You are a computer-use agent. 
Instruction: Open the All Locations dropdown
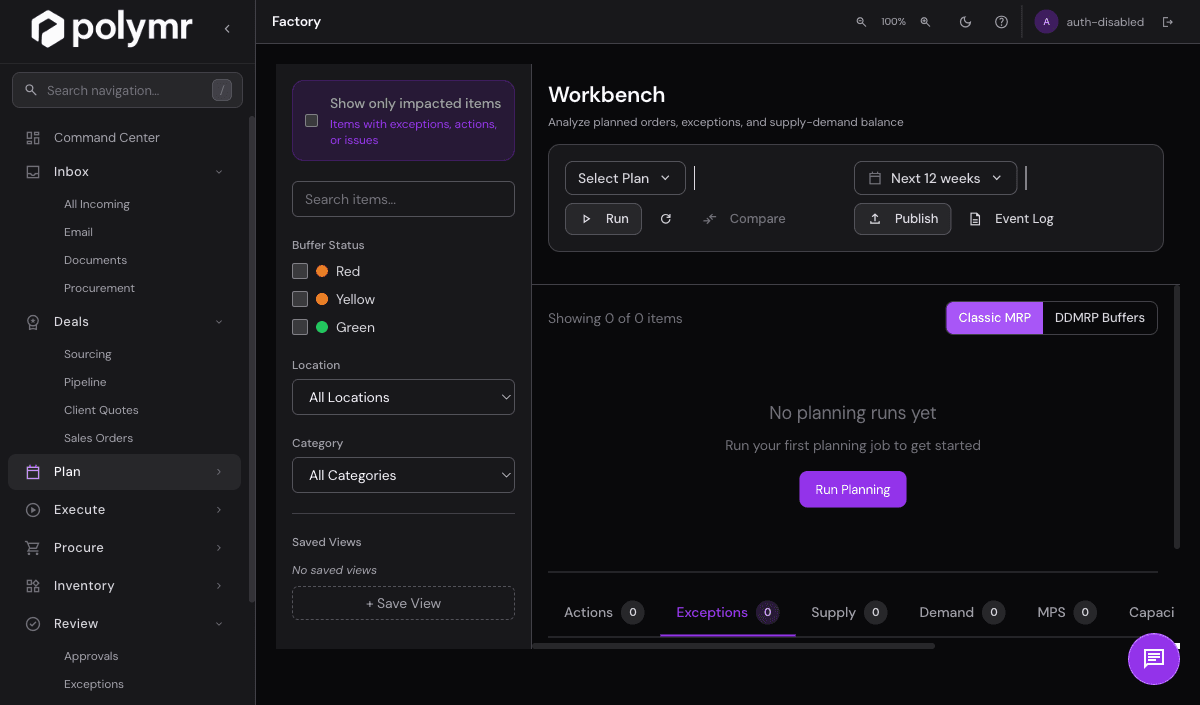point(403,397)
